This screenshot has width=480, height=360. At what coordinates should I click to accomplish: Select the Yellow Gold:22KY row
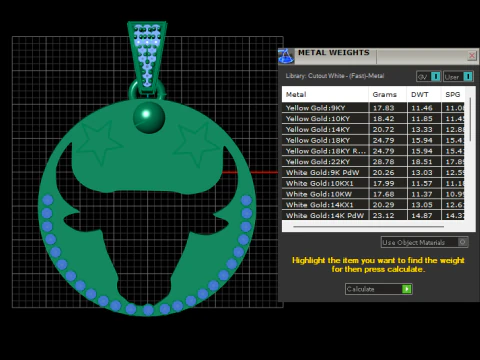coord(373,162)
